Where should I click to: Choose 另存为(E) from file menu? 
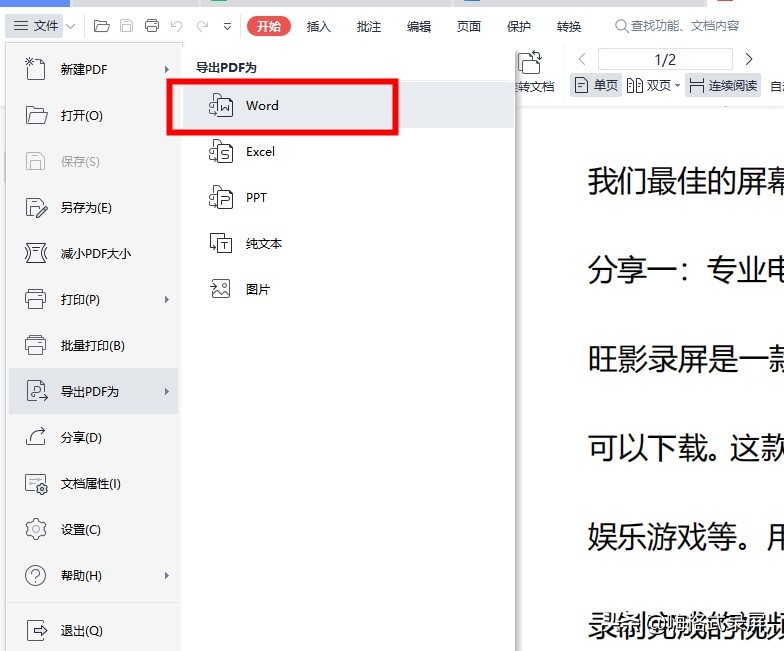[94, 208]
